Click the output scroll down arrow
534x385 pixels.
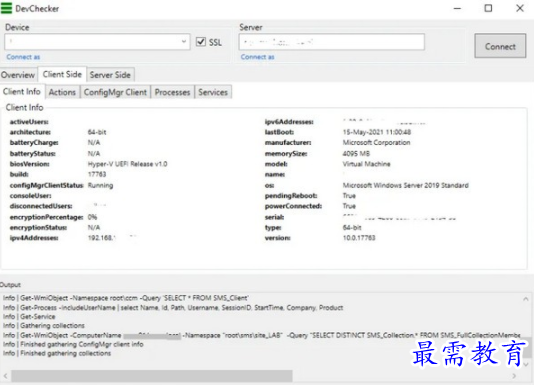(526, 364)
